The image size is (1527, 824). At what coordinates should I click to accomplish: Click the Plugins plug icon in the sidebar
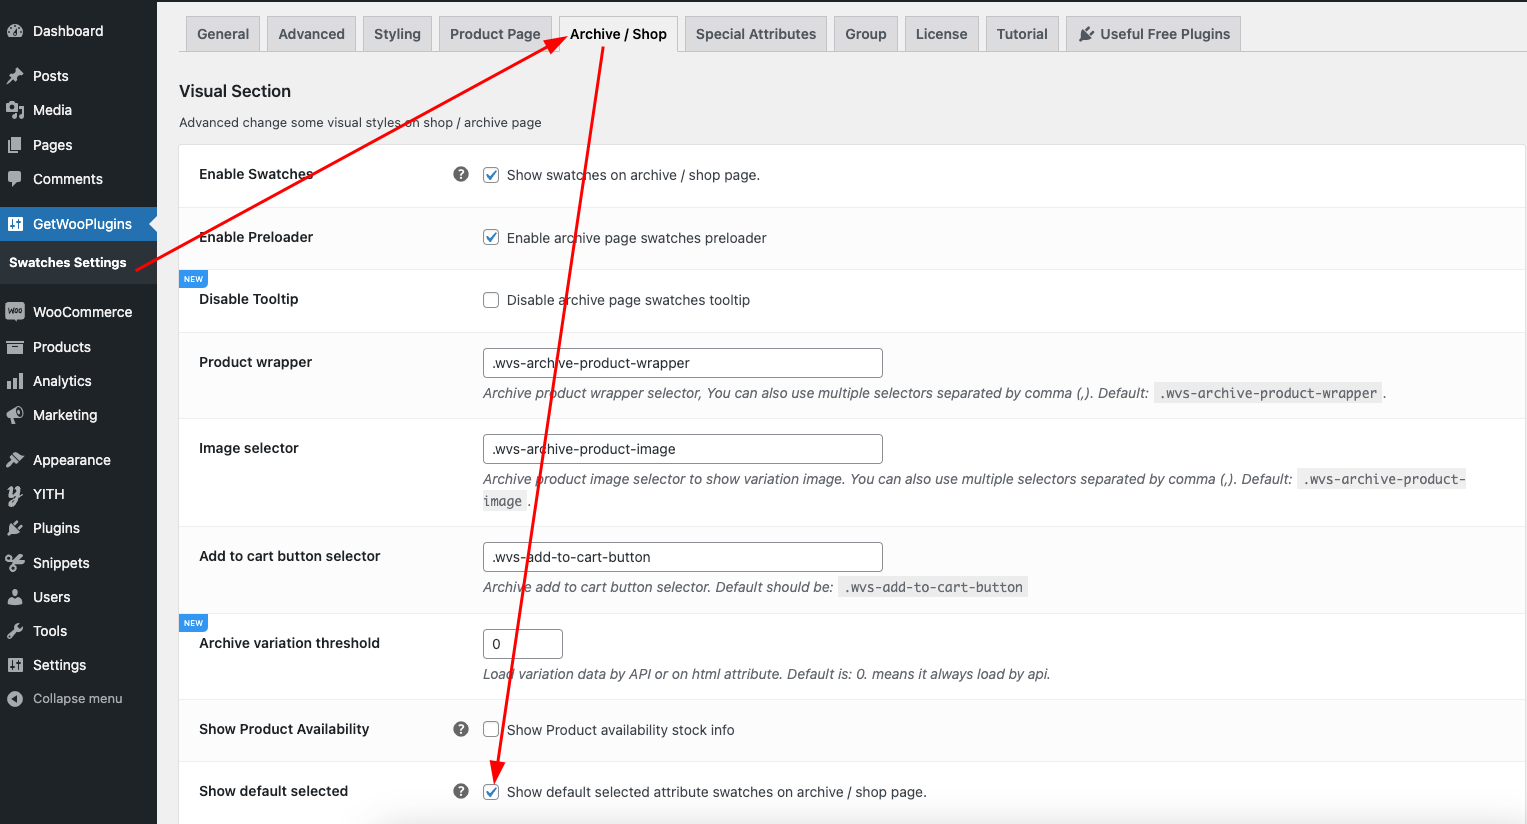15,528
